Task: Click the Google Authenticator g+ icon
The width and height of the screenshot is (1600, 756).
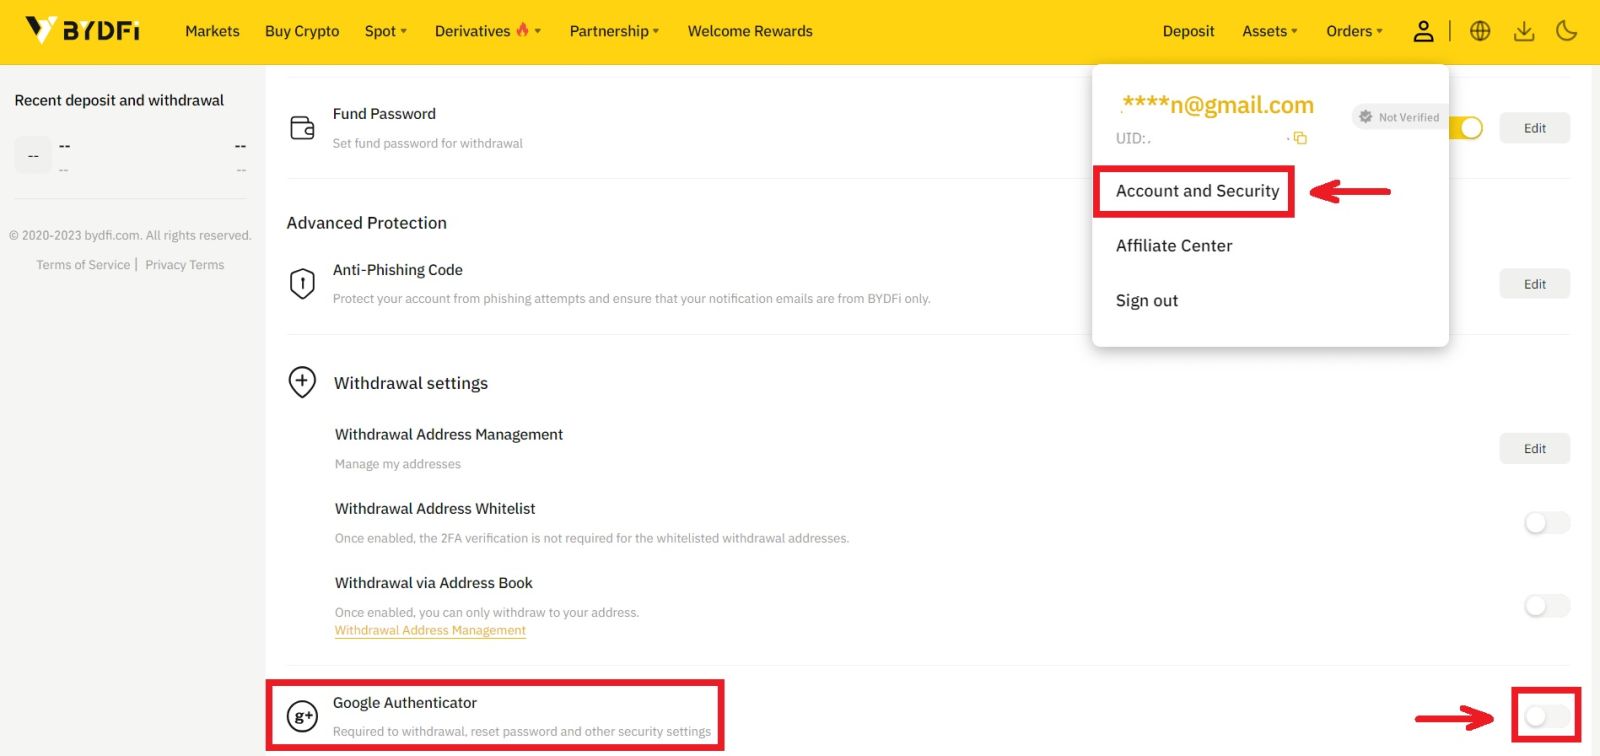Action: coord(302,716)
